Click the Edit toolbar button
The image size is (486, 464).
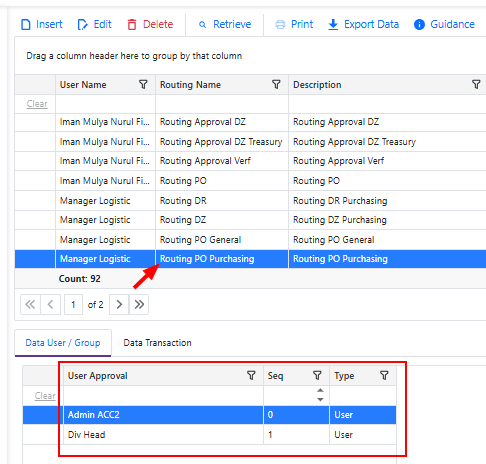tap(94, 24)
